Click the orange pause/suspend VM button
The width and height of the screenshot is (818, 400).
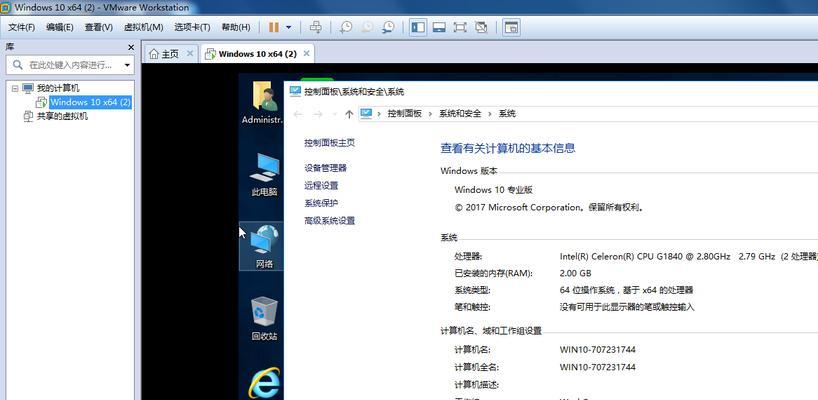point(273,27)
